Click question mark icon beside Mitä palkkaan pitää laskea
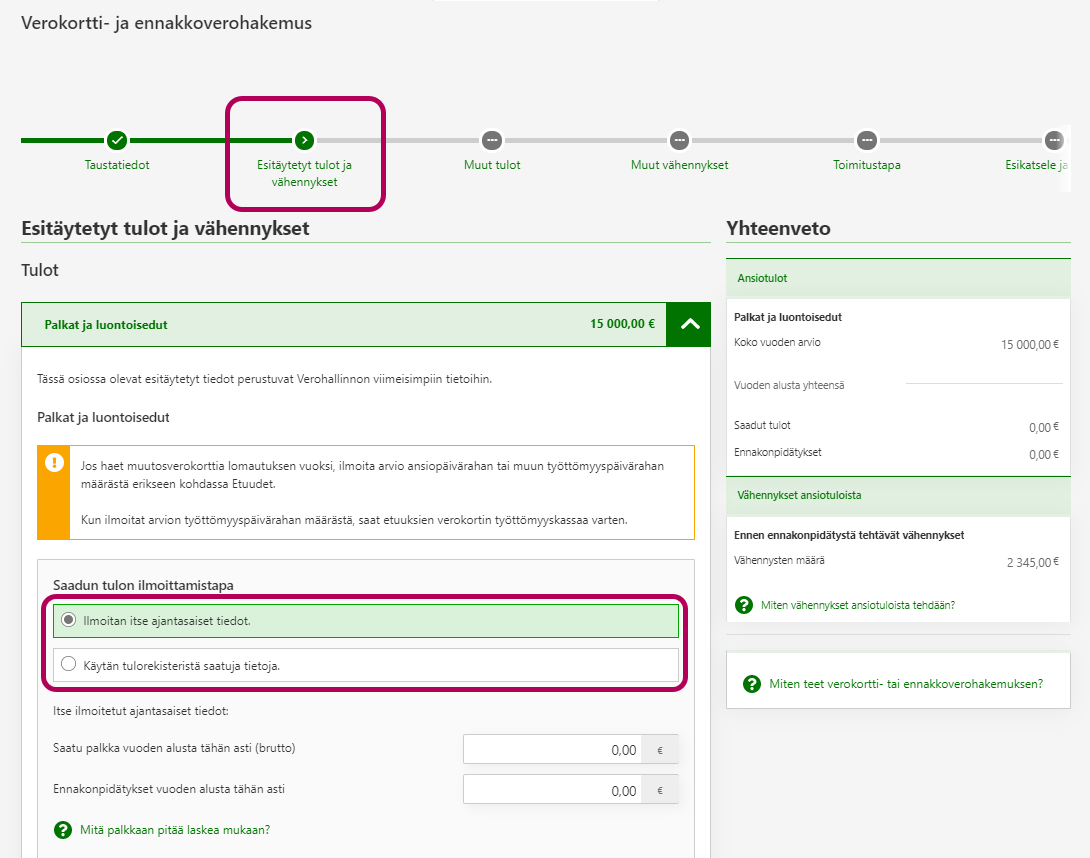Screen dimensions: 1090x858 click(64, 830)
